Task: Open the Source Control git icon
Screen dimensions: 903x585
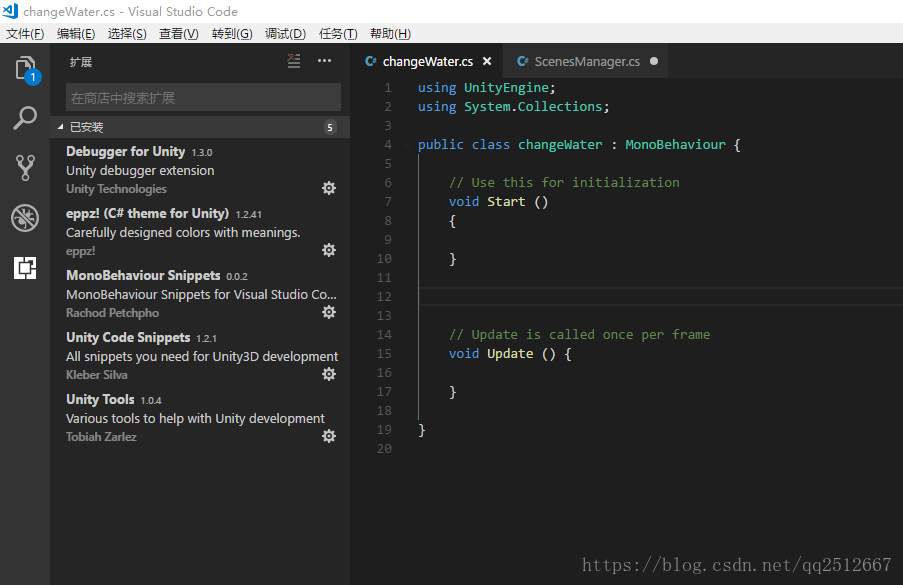Action: tap(25, 168)
